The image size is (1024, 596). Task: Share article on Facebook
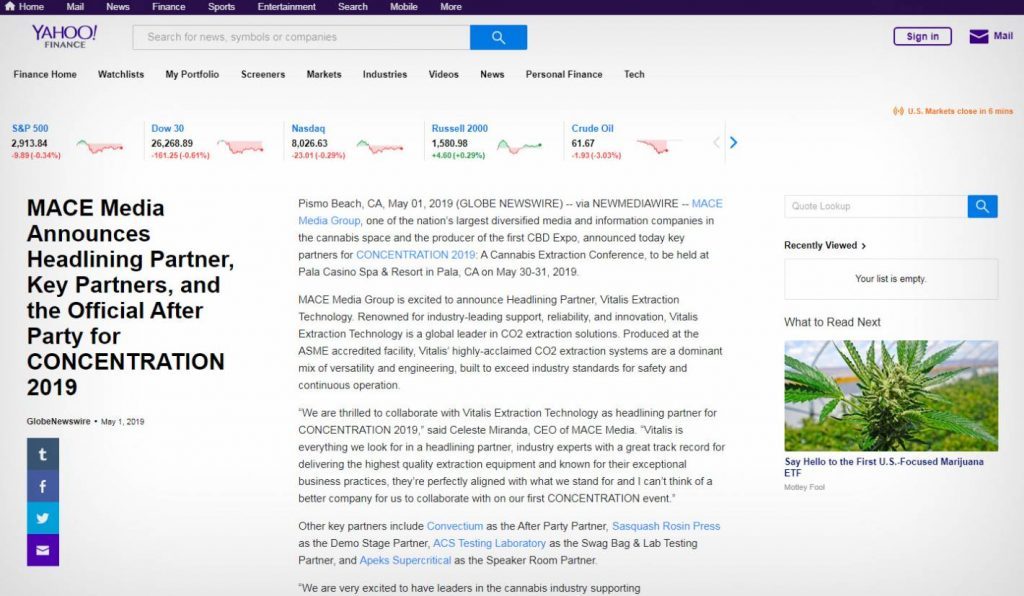click(x=43, y=486)
